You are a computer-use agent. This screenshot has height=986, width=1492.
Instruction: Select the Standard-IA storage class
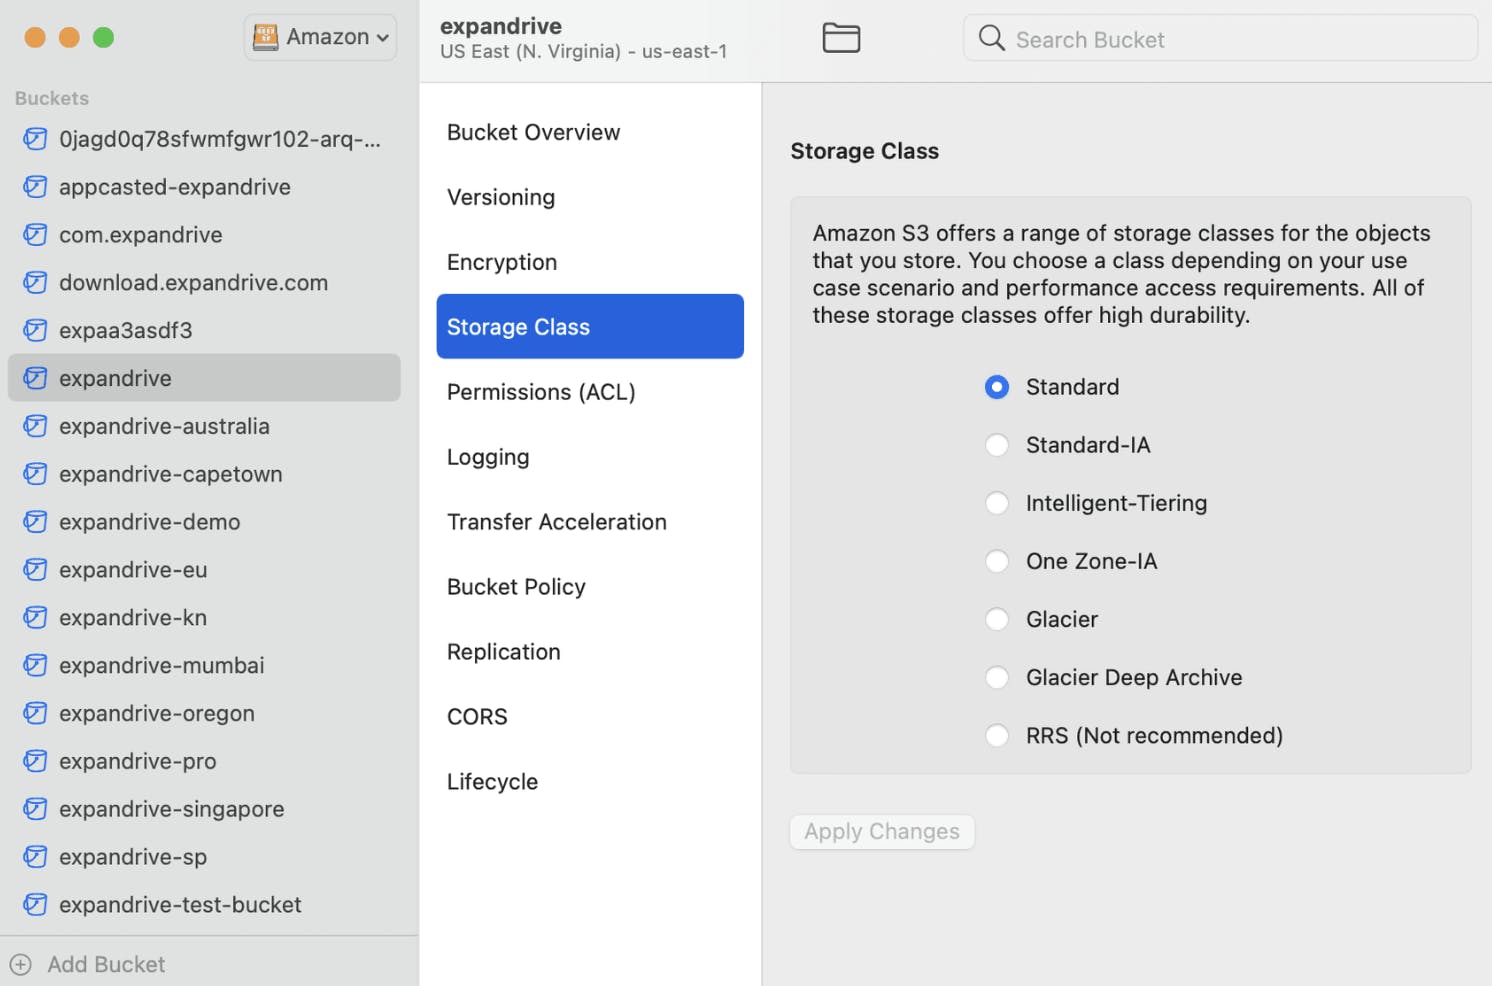click(997, 445)
